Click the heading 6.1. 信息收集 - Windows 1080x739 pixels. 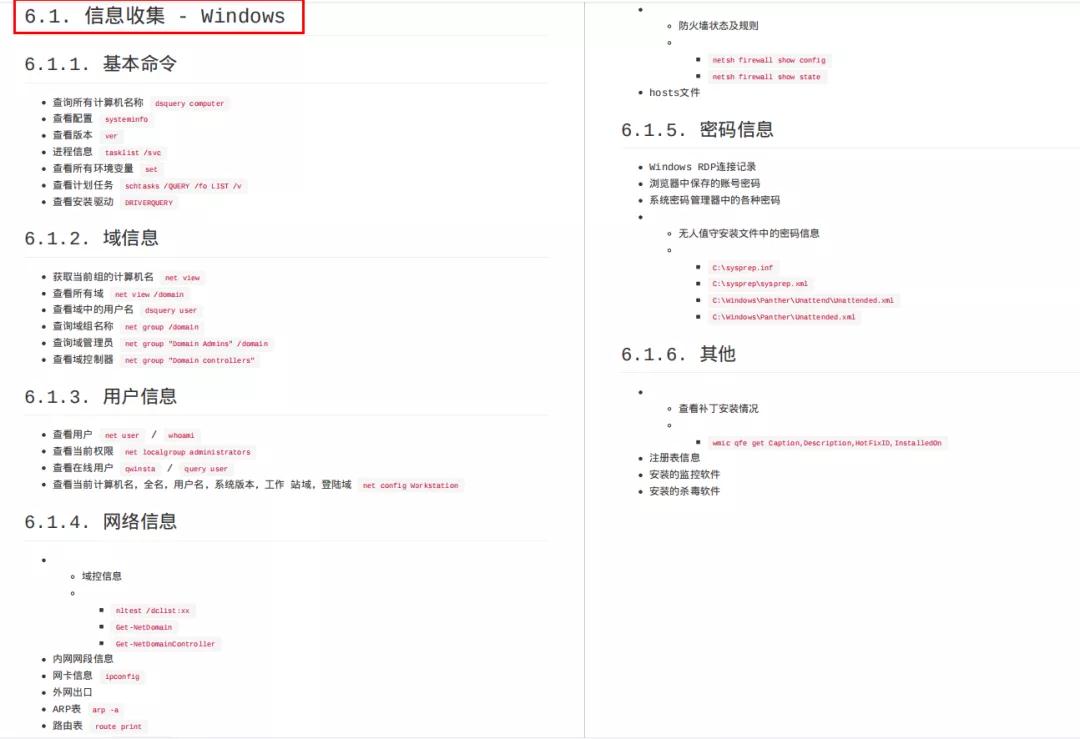155,16
